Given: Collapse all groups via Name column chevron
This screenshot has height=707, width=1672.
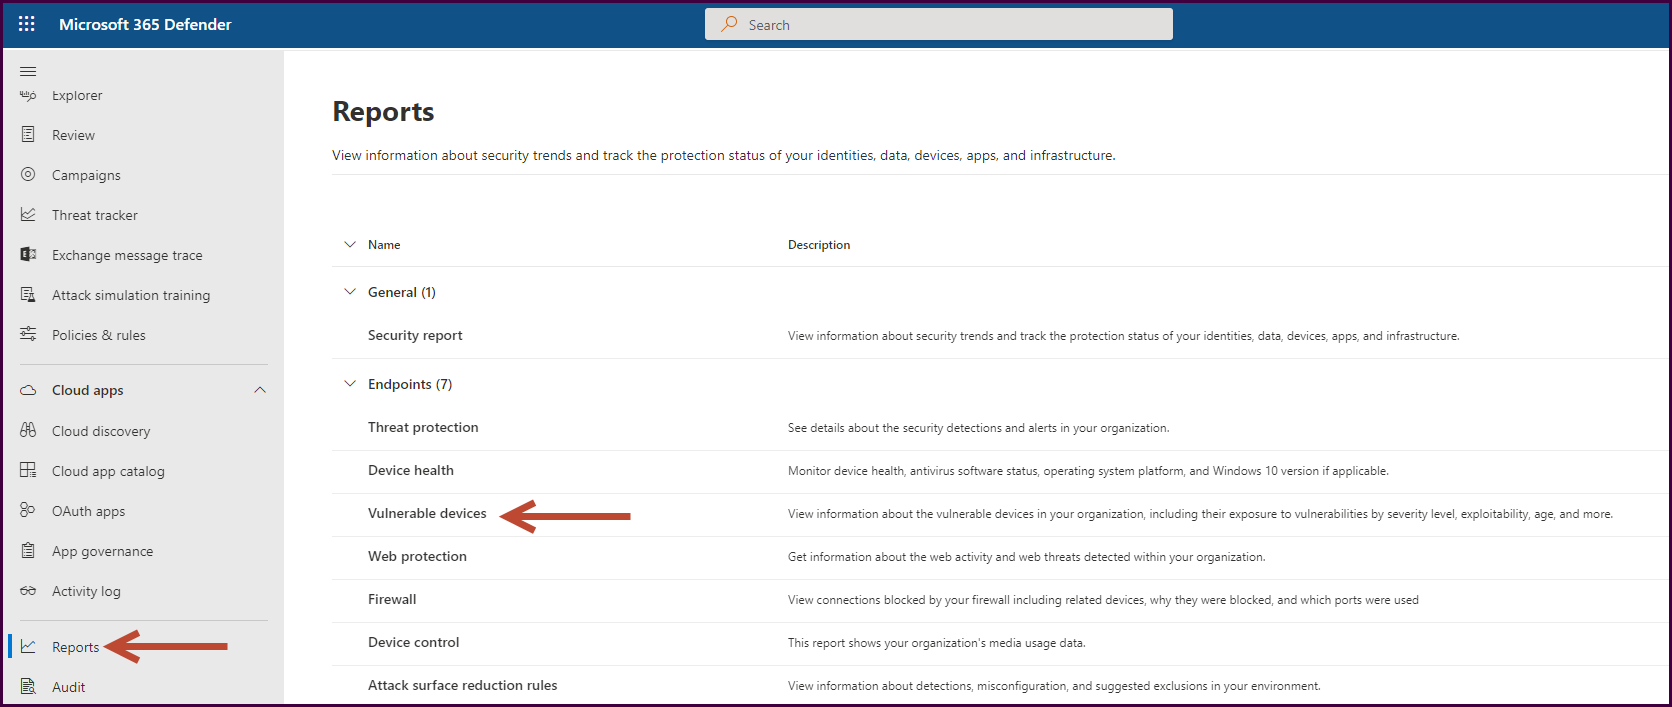Looking at the screenshot, I should pyautogui.click(x=350, y=244).
